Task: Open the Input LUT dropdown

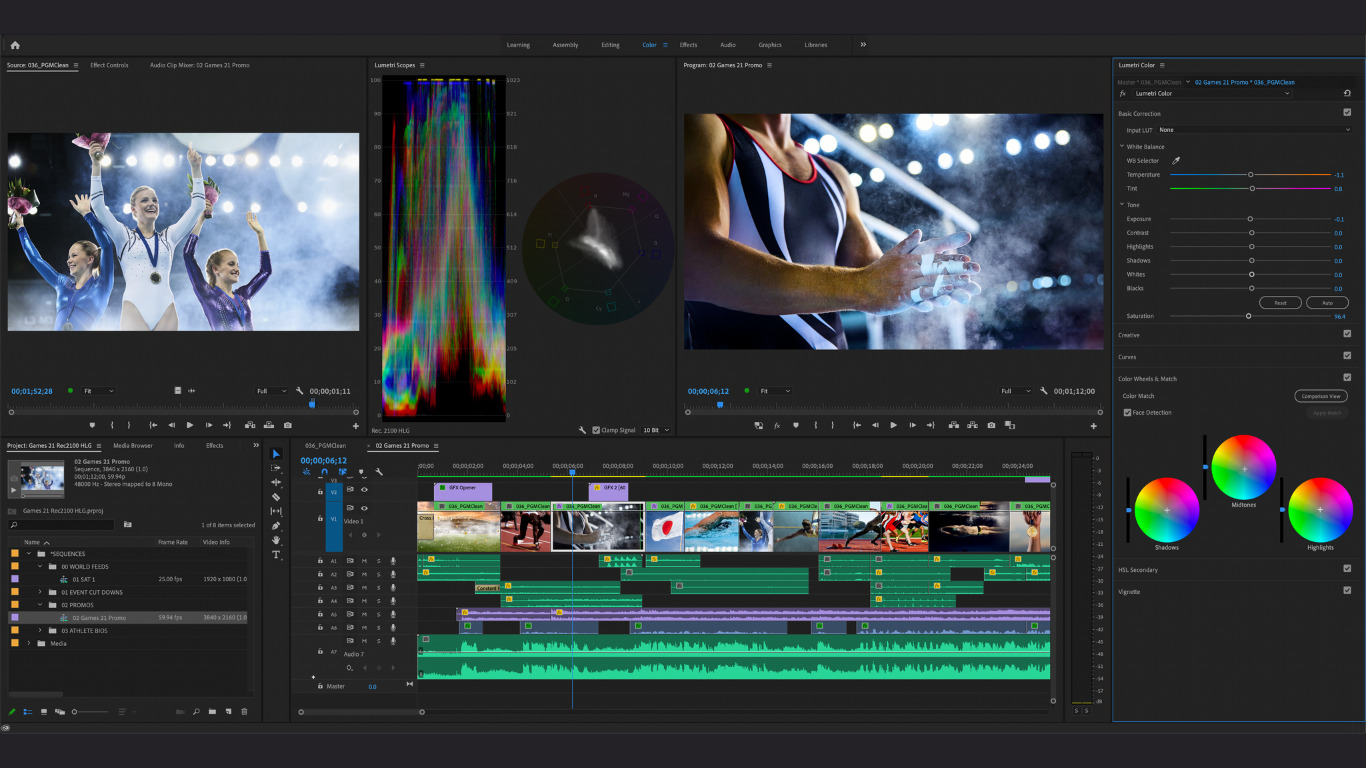Action: tap(1254, 130)
